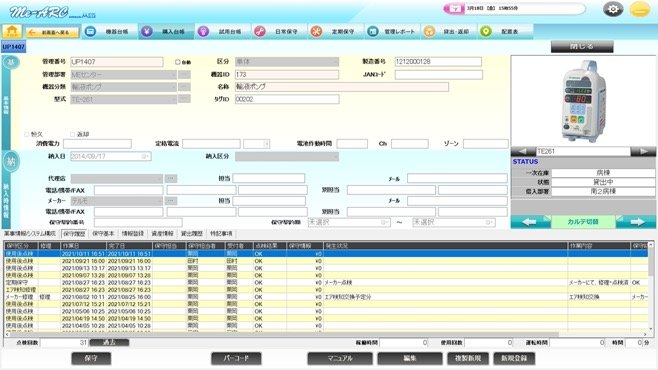Open the 納入区分 dropdown
This screenshot has width=658, height=370.
click(287, 156)
